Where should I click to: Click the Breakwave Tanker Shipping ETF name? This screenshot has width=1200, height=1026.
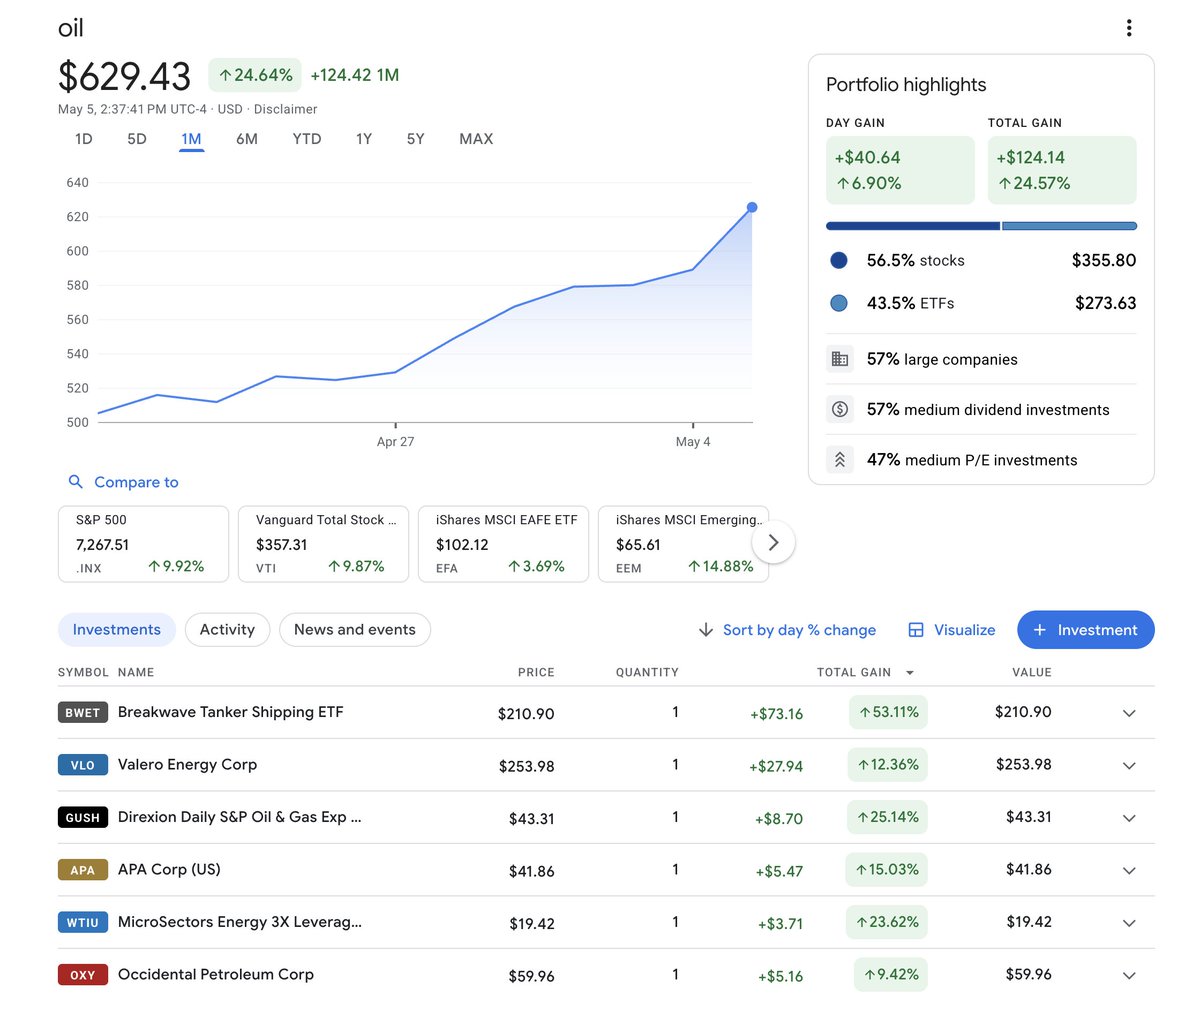(x=231, y=712)
